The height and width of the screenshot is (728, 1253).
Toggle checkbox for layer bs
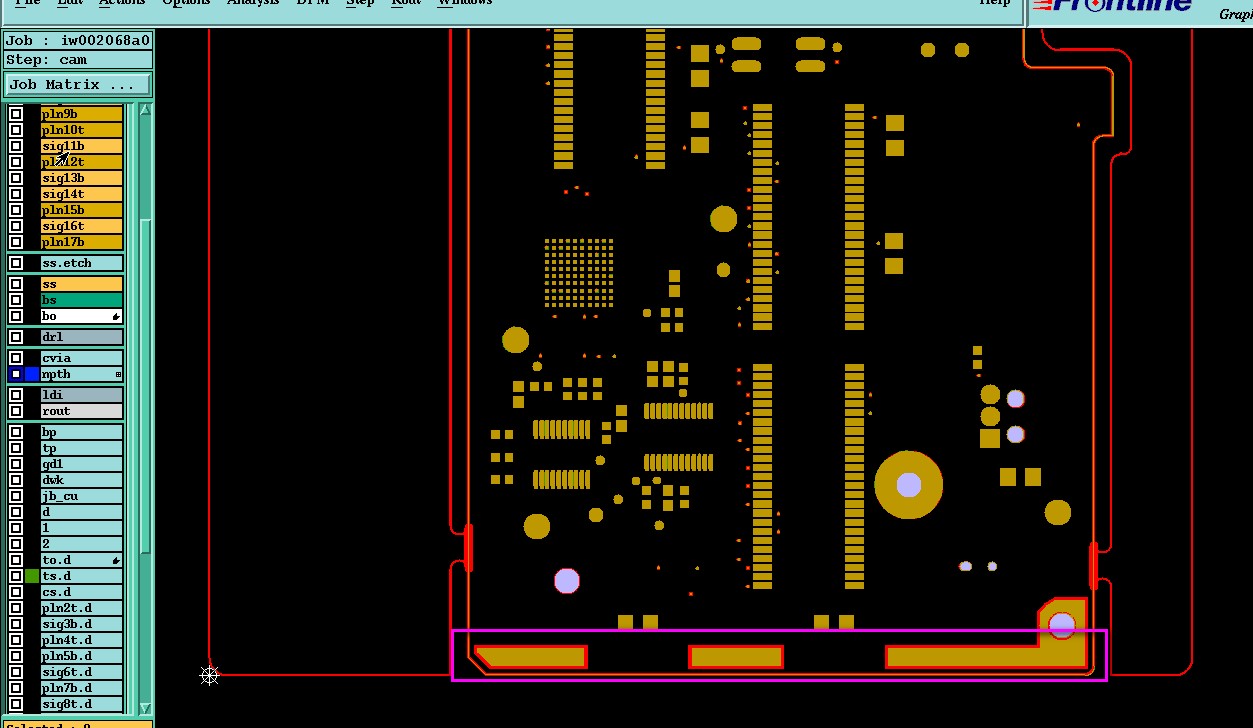tap(16, 300)
